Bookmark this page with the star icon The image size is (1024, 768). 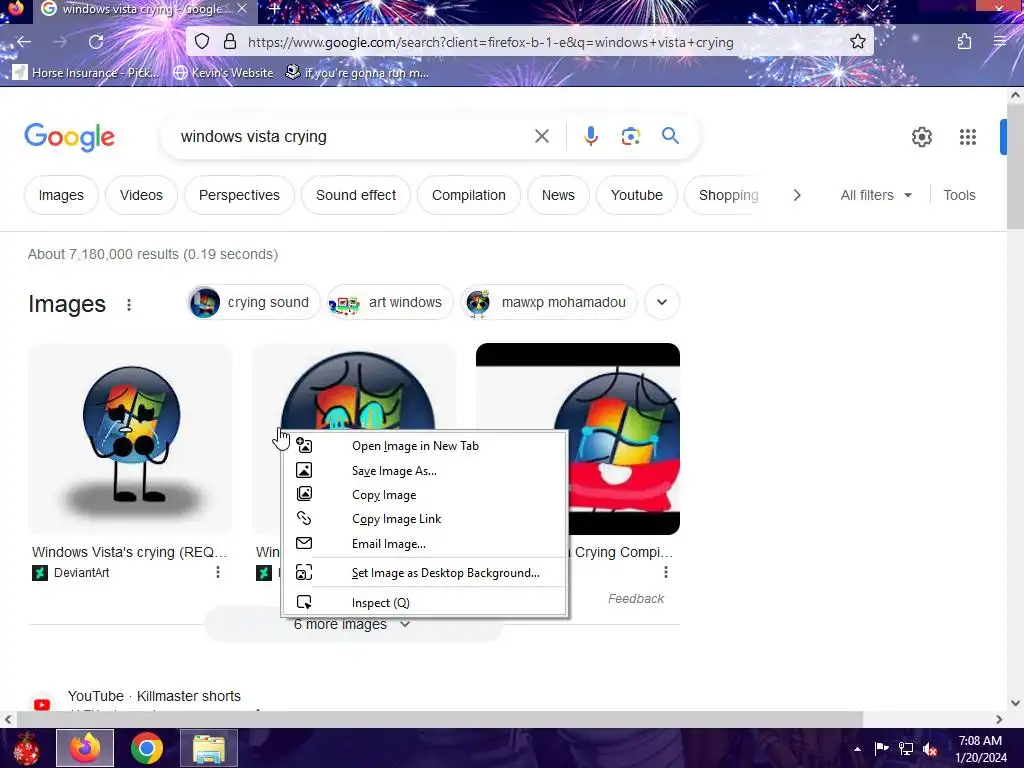click(x=857, y=42)
